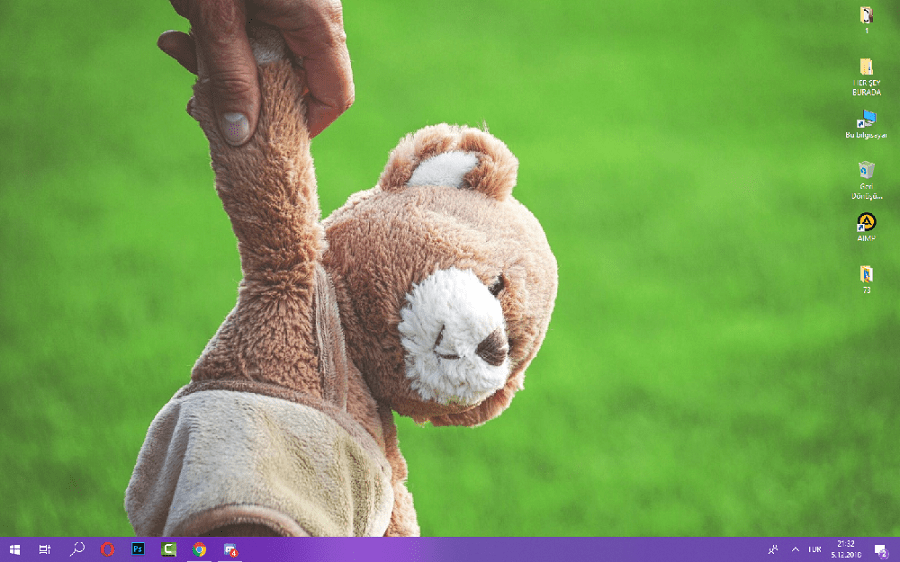The width and height of the screenshot is (900, 562).
Task: Select the Geri Dönüşüm recycle bin icon
Action: 867,180
